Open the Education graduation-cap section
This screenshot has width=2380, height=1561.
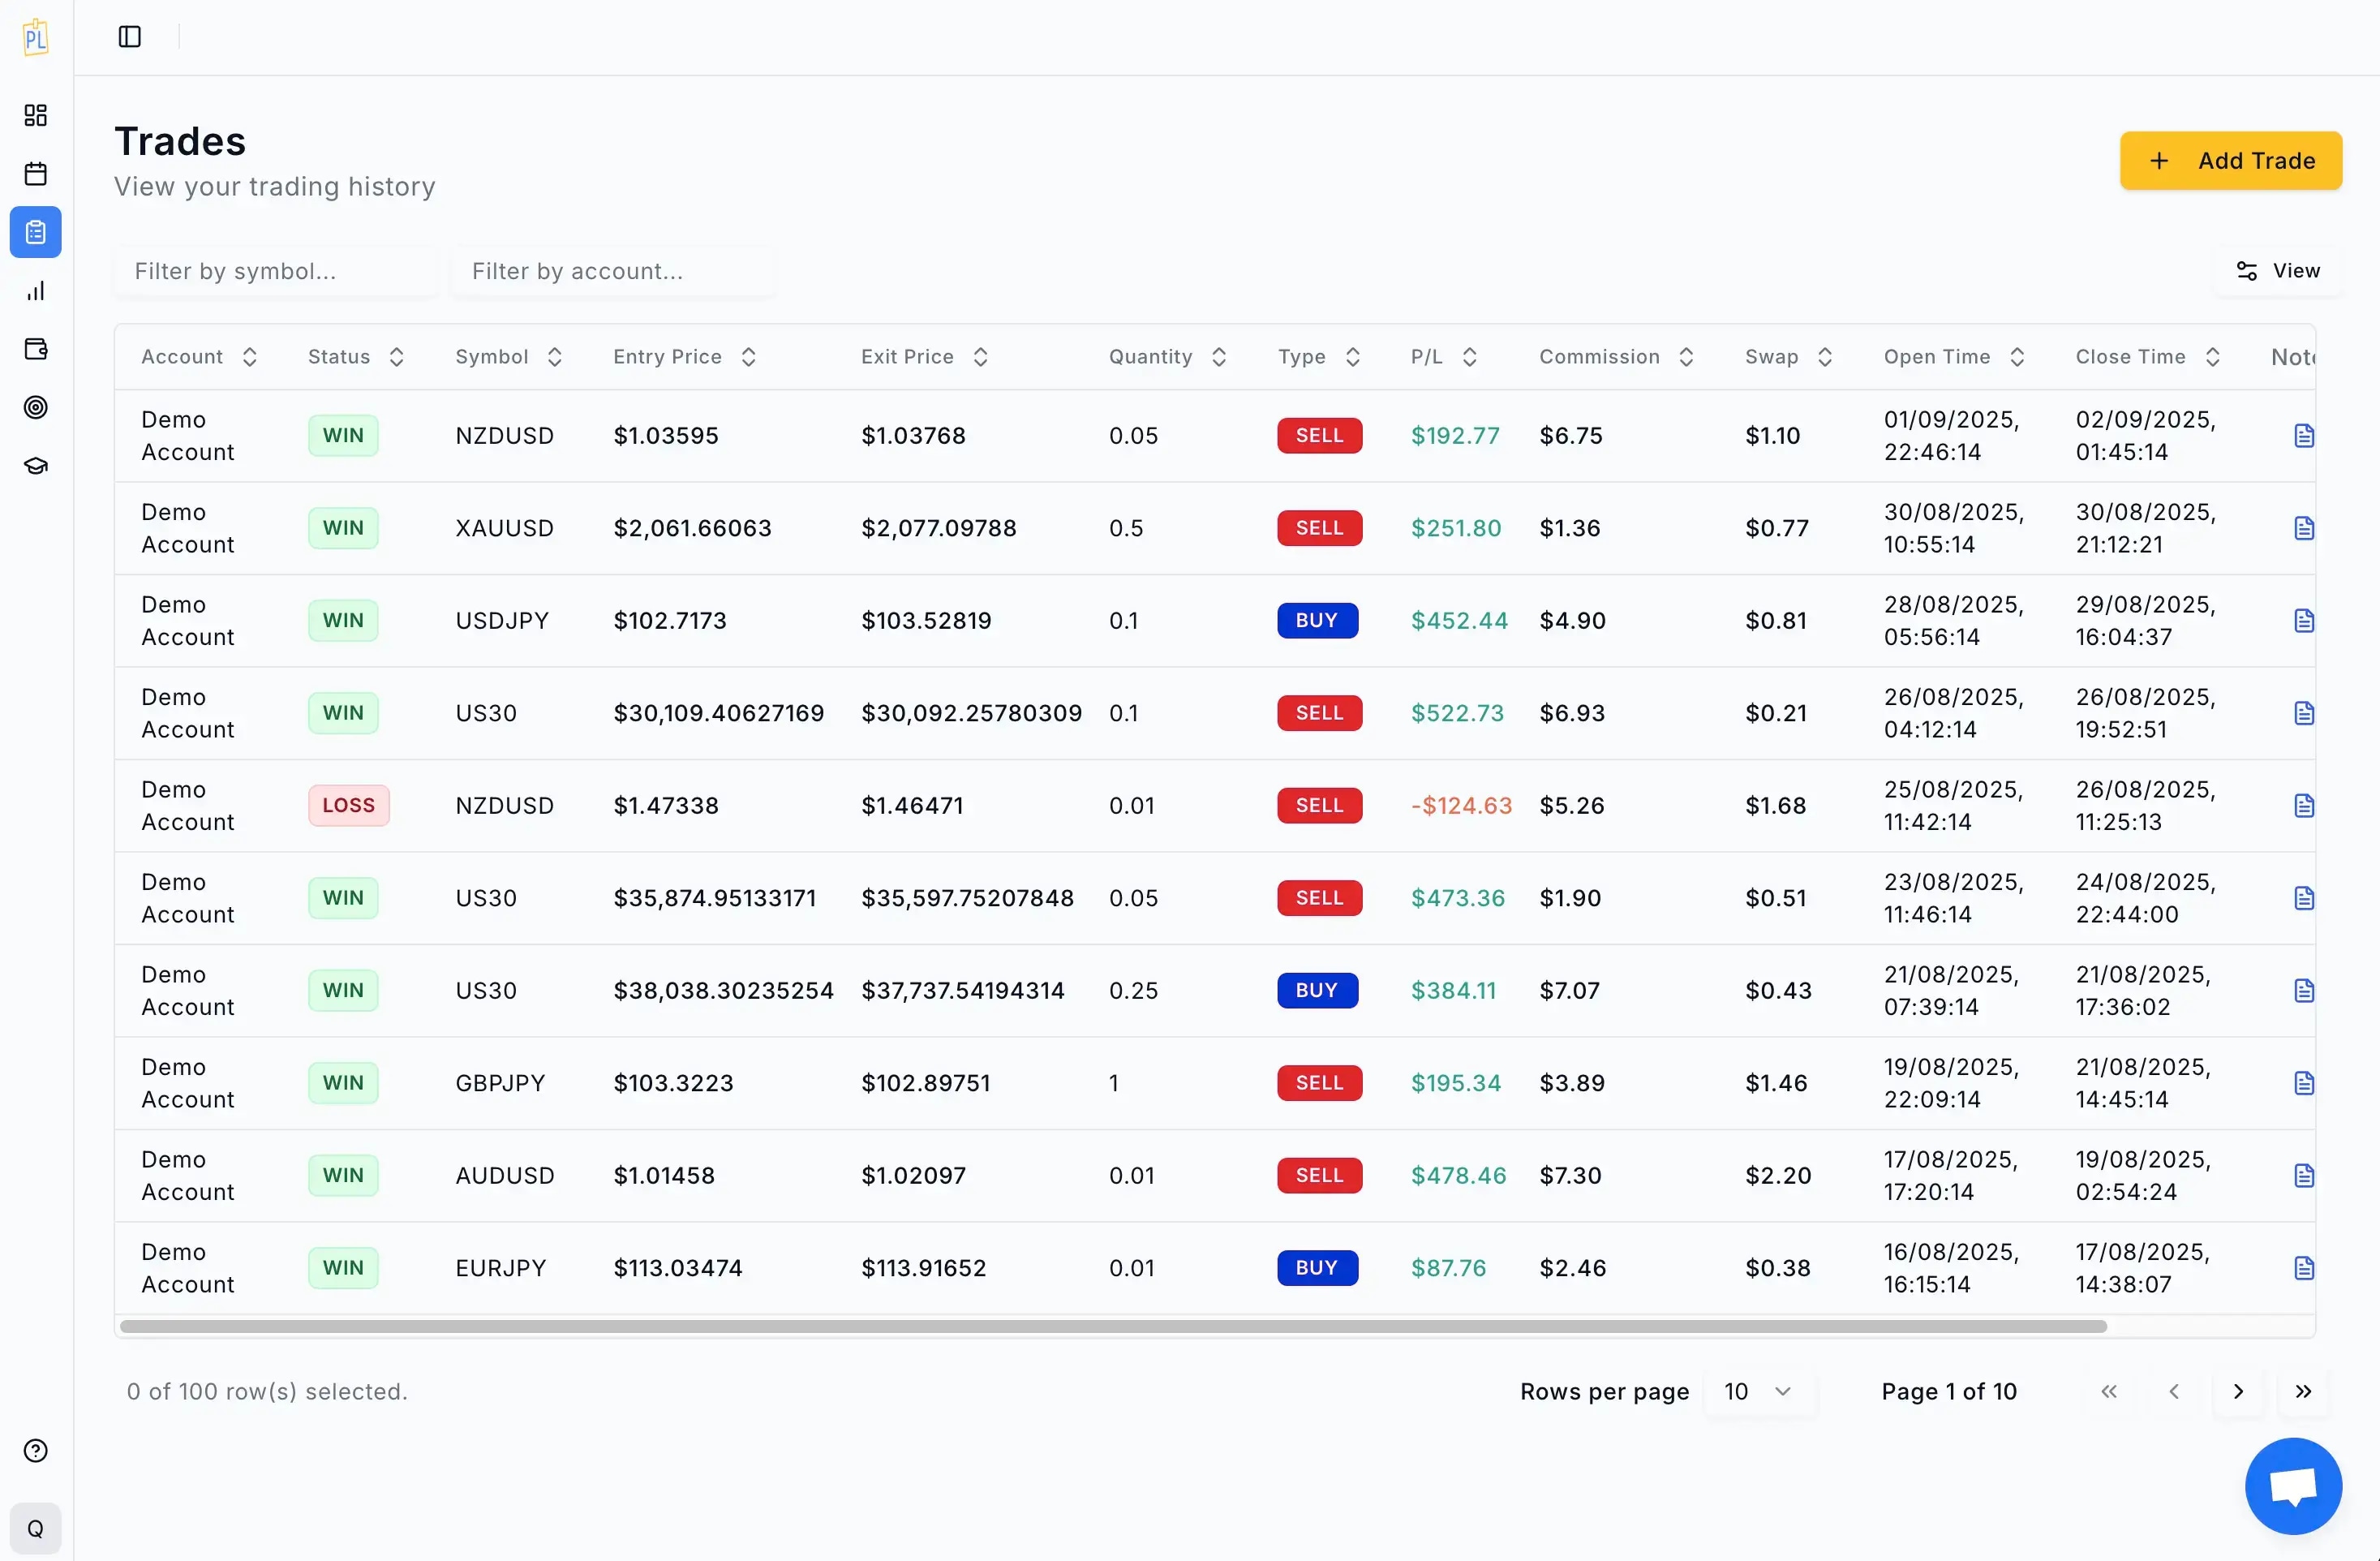click(36, 465)
